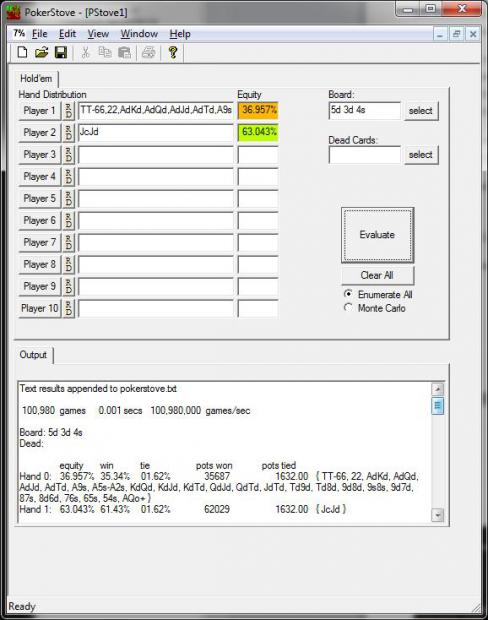Click the R/D icon for Player 2
This screenshot has width=488, height=620.
coord(68,132)
